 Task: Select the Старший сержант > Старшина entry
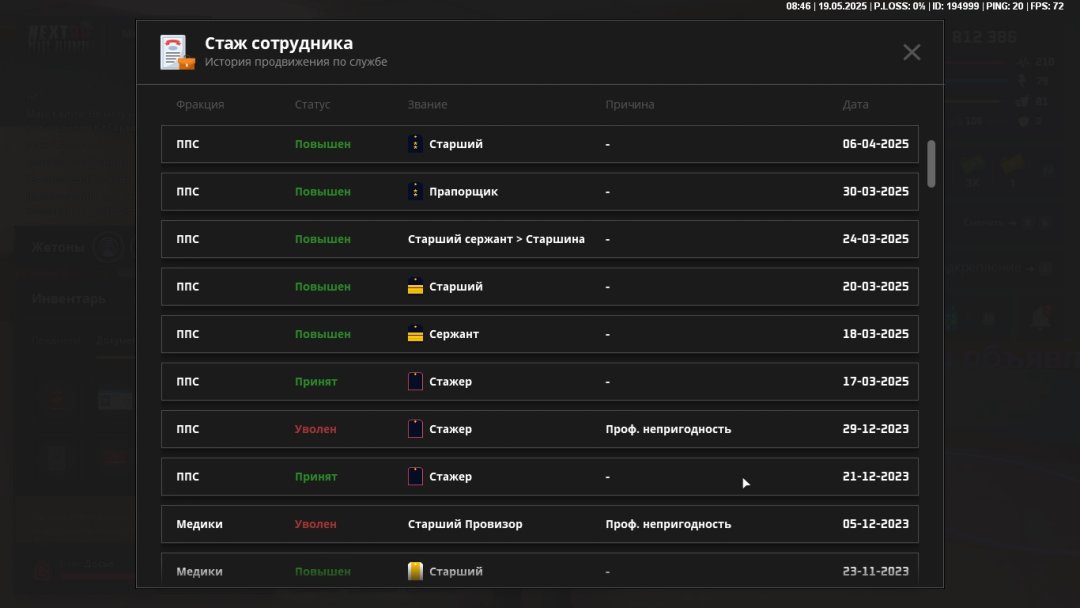[496, 239]
